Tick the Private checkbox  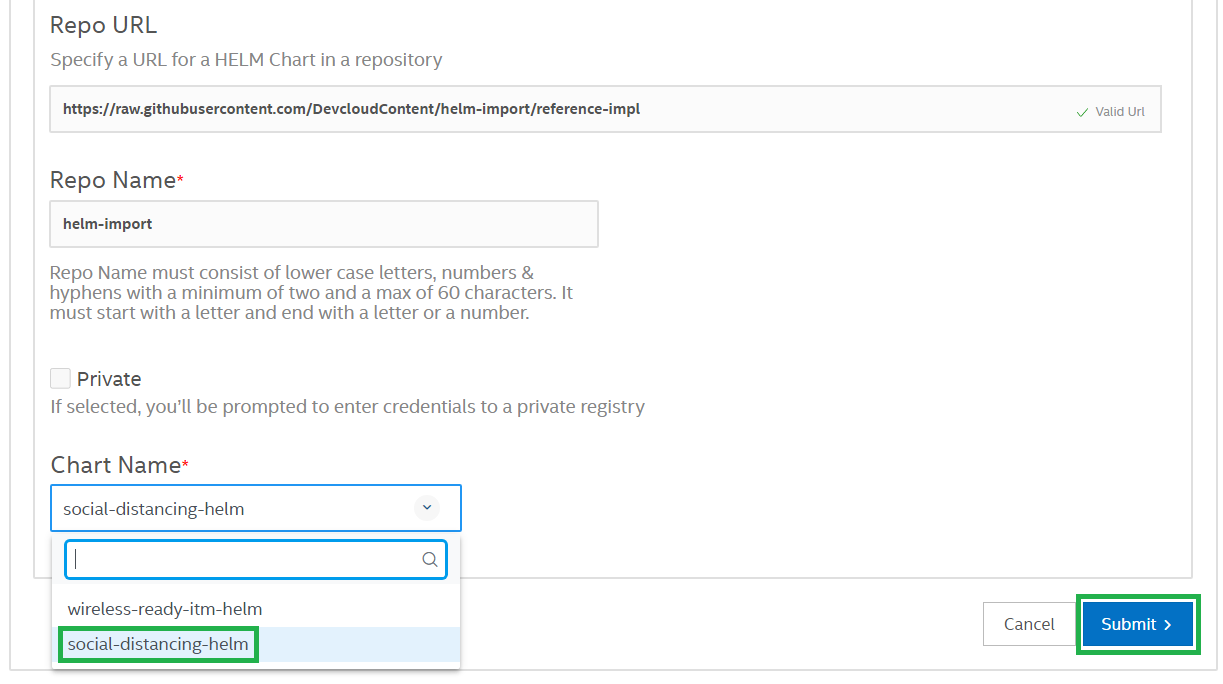point(61,379)
